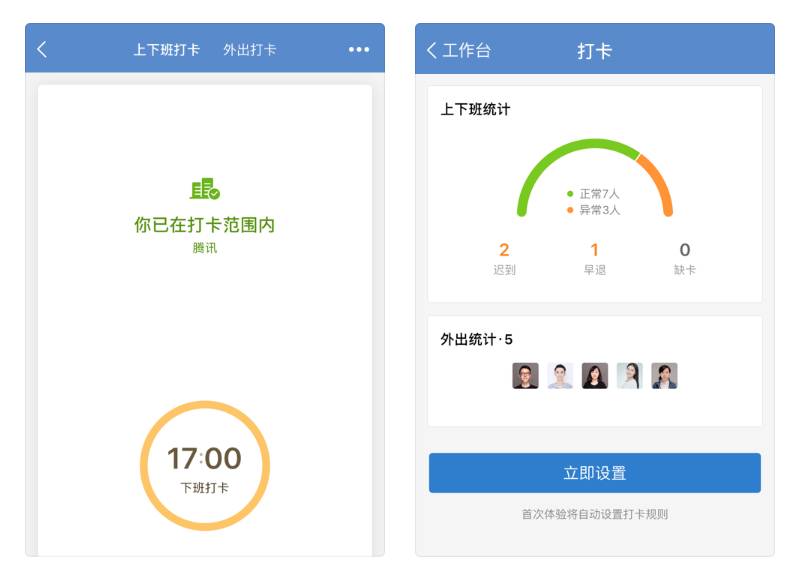797x574 pixels.
Task: Tap the back arrow on check-in screen
Action: [42, 49]
